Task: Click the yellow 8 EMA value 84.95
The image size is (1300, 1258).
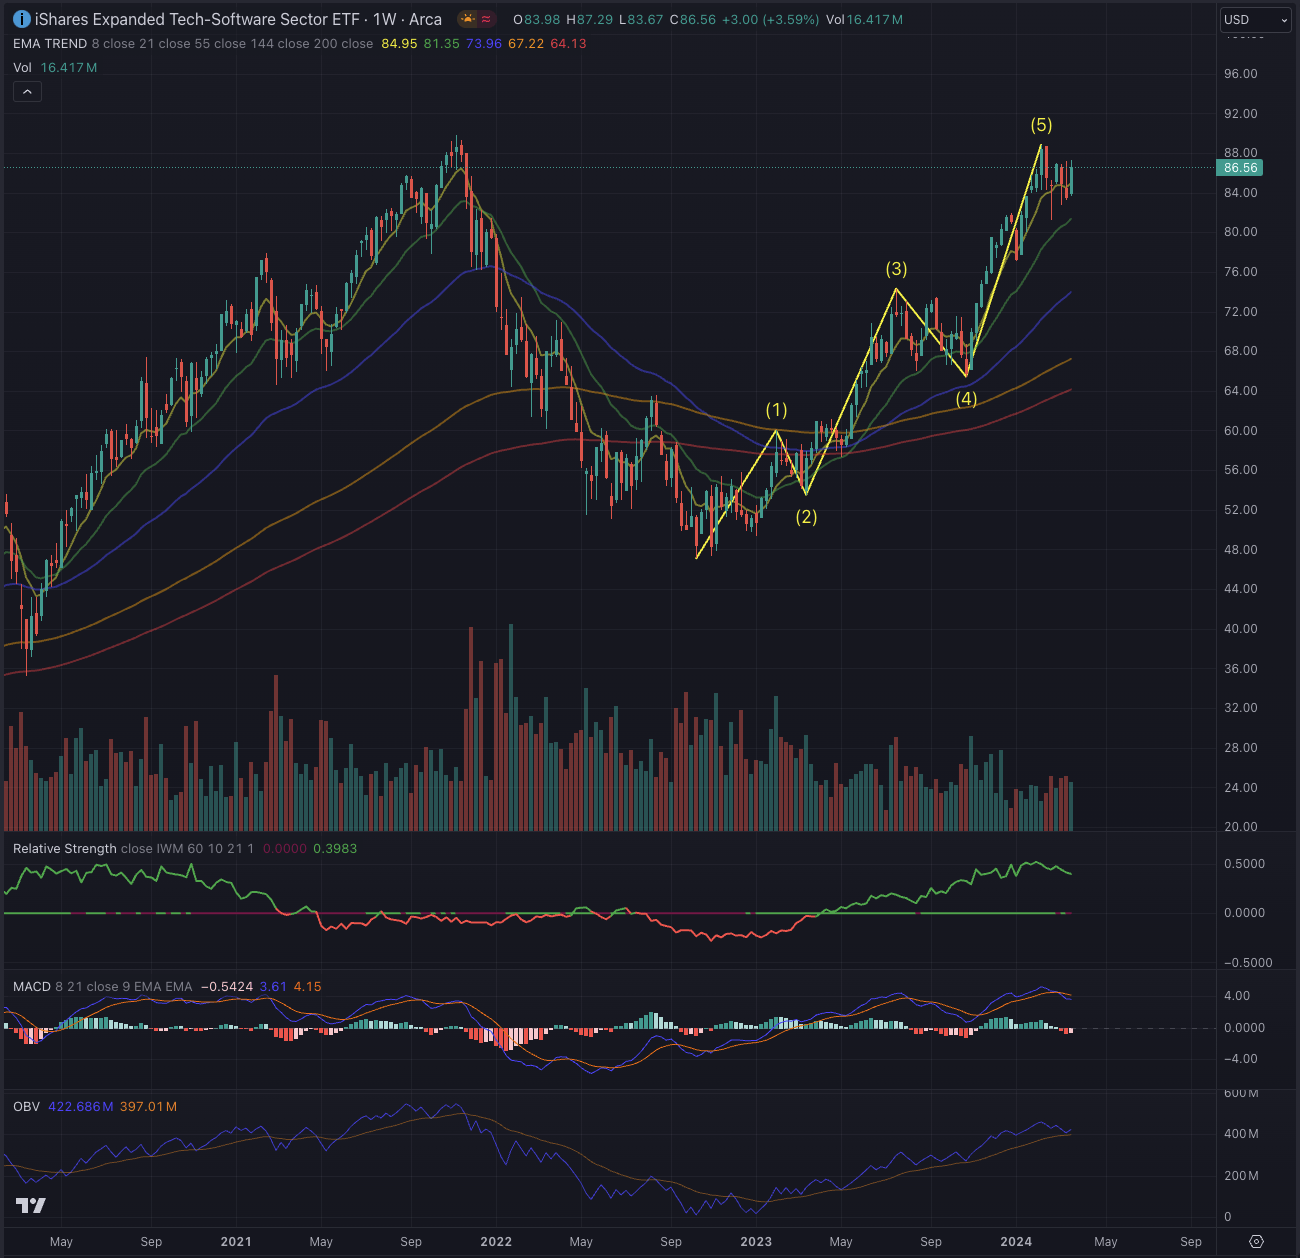Action: tap(399, 44)
